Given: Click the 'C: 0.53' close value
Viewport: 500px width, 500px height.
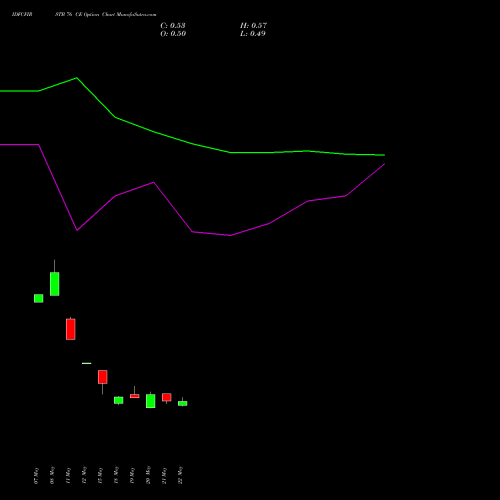Looking at the screenshot, I should pos(173,25).
